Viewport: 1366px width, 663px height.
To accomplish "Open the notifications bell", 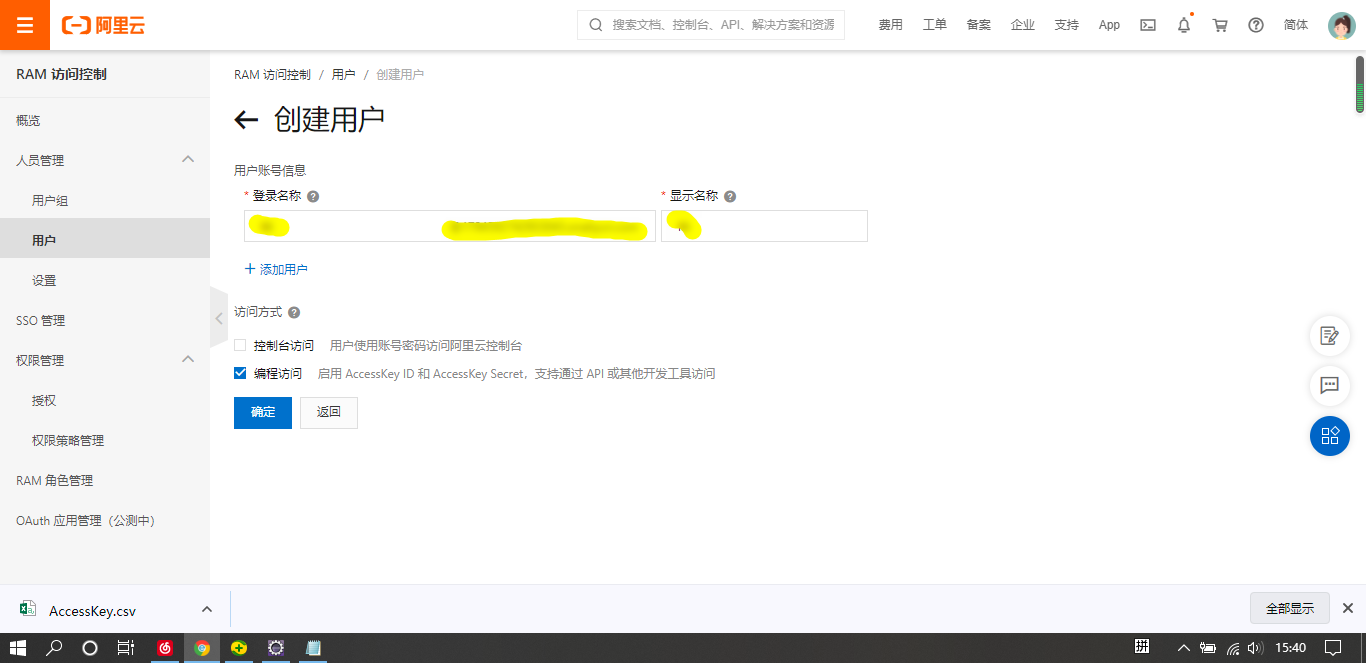I will click(1184, 25).
